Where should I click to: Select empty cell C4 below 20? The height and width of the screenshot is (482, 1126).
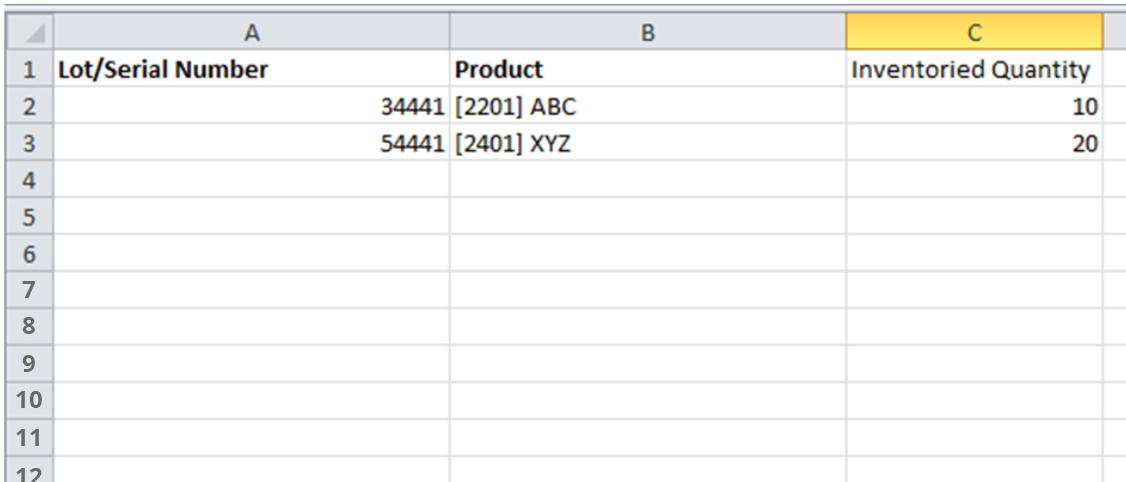973,181
